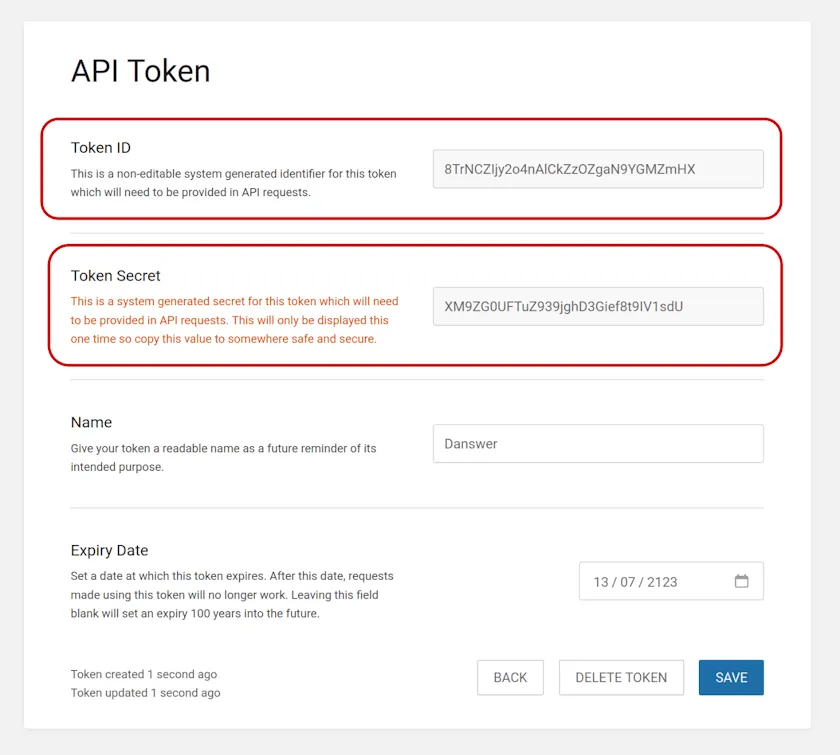The height and width of the screenshot is (755, 840).
Task: Open the calendar date picker icon
Action: [x=740, y=580]
